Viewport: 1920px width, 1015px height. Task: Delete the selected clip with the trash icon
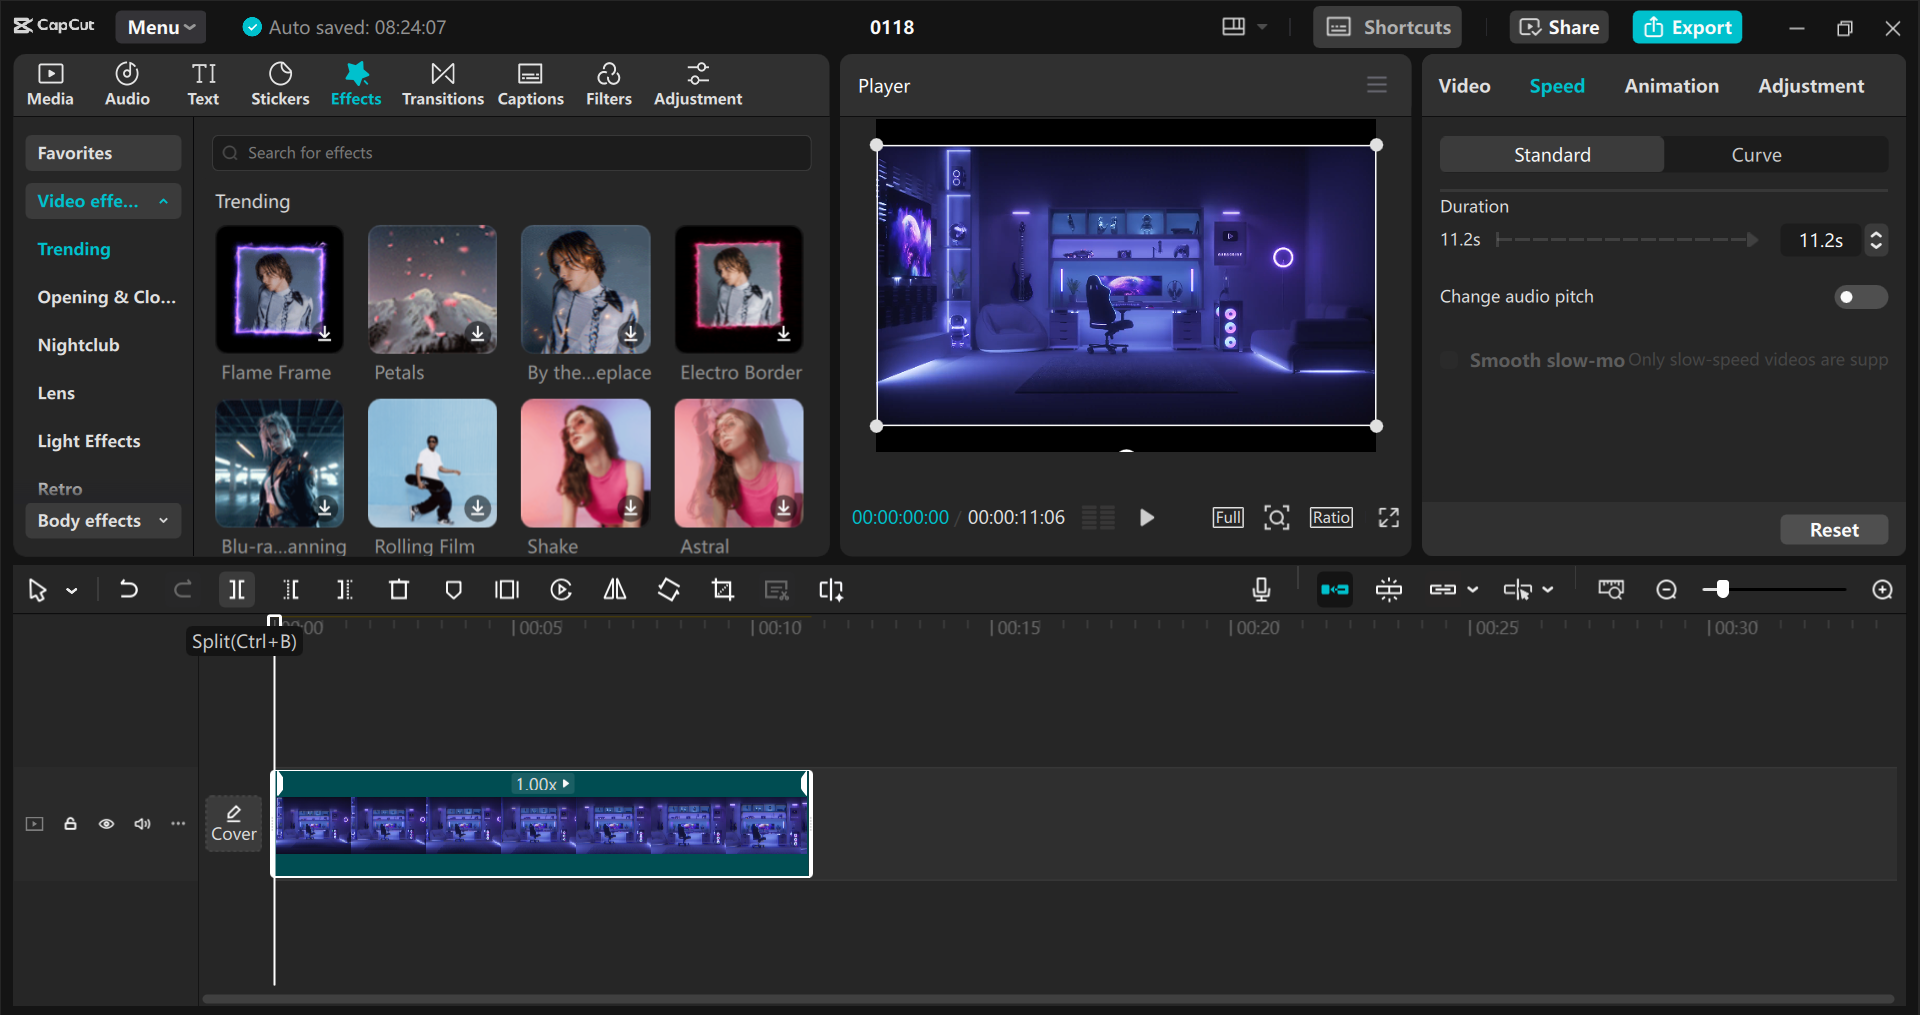(399, 589)
